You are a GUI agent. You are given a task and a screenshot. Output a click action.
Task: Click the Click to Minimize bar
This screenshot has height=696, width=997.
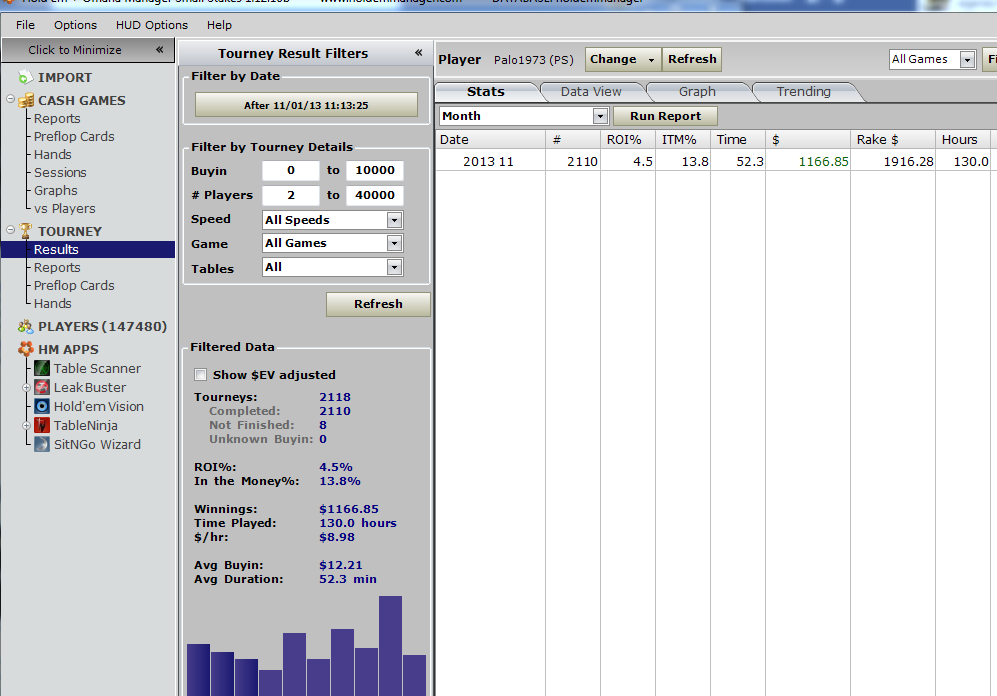88,50
